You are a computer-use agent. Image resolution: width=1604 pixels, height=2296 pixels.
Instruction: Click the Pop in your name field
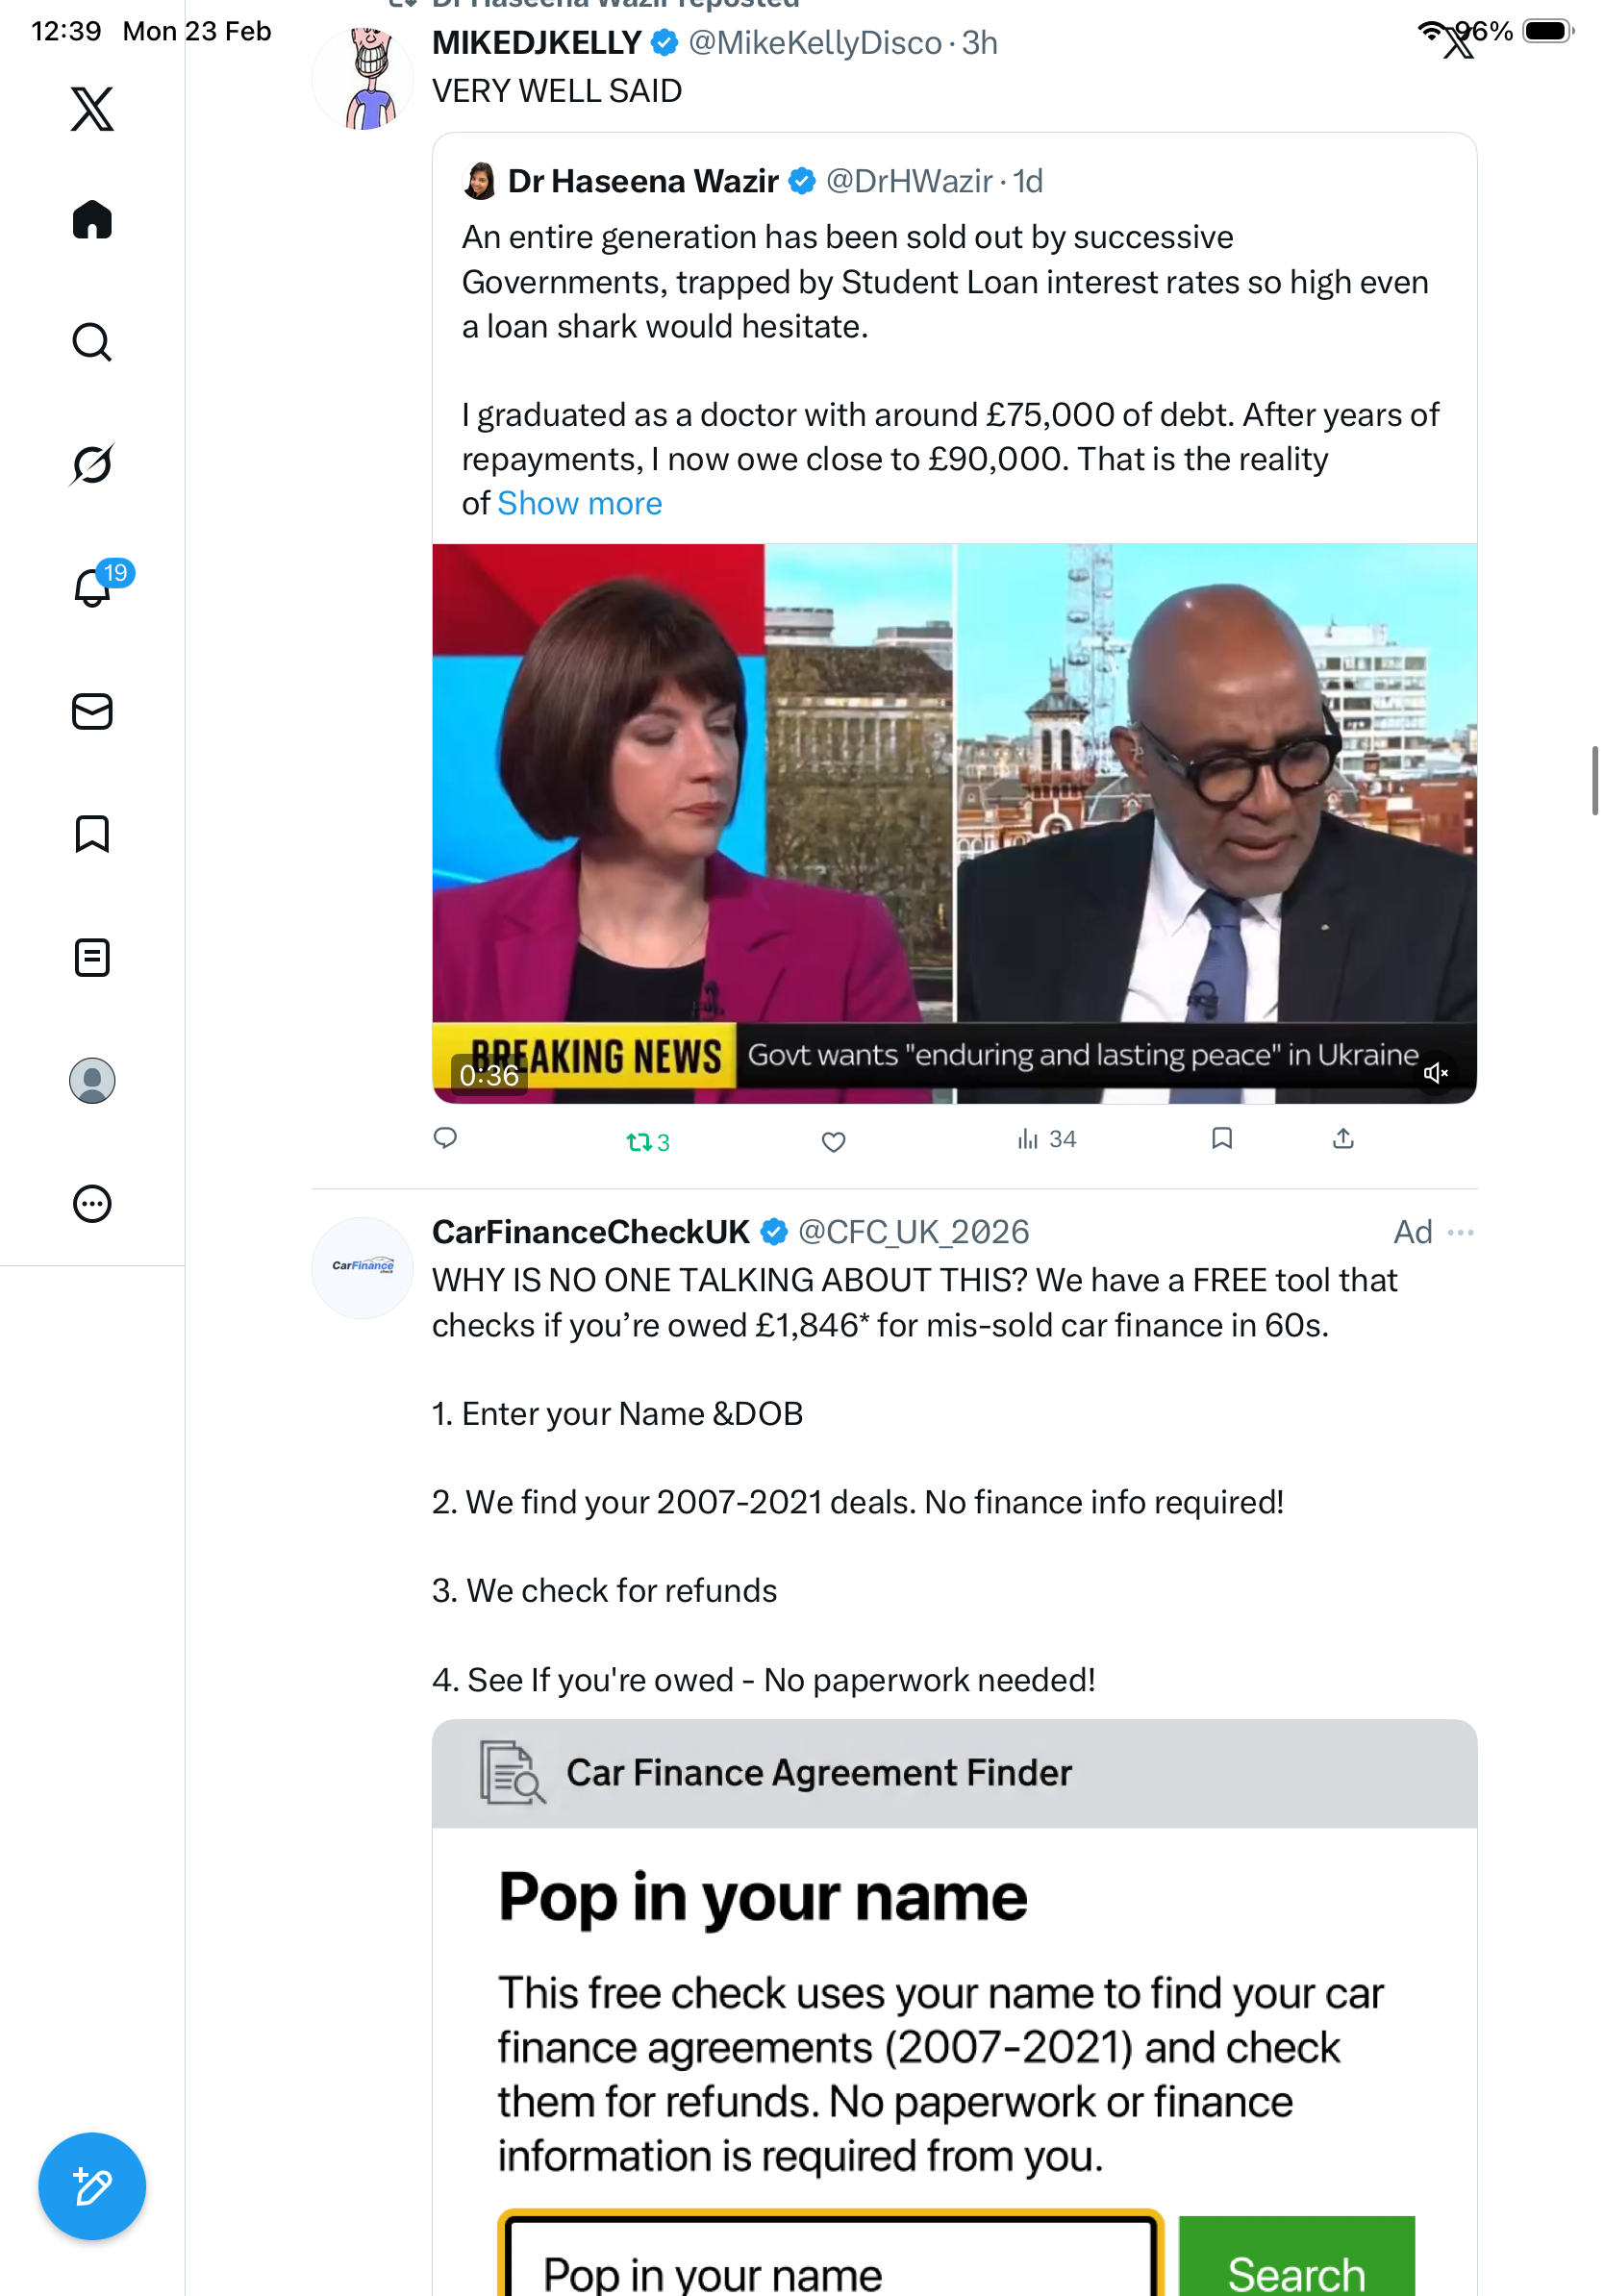pos(830,2257)
